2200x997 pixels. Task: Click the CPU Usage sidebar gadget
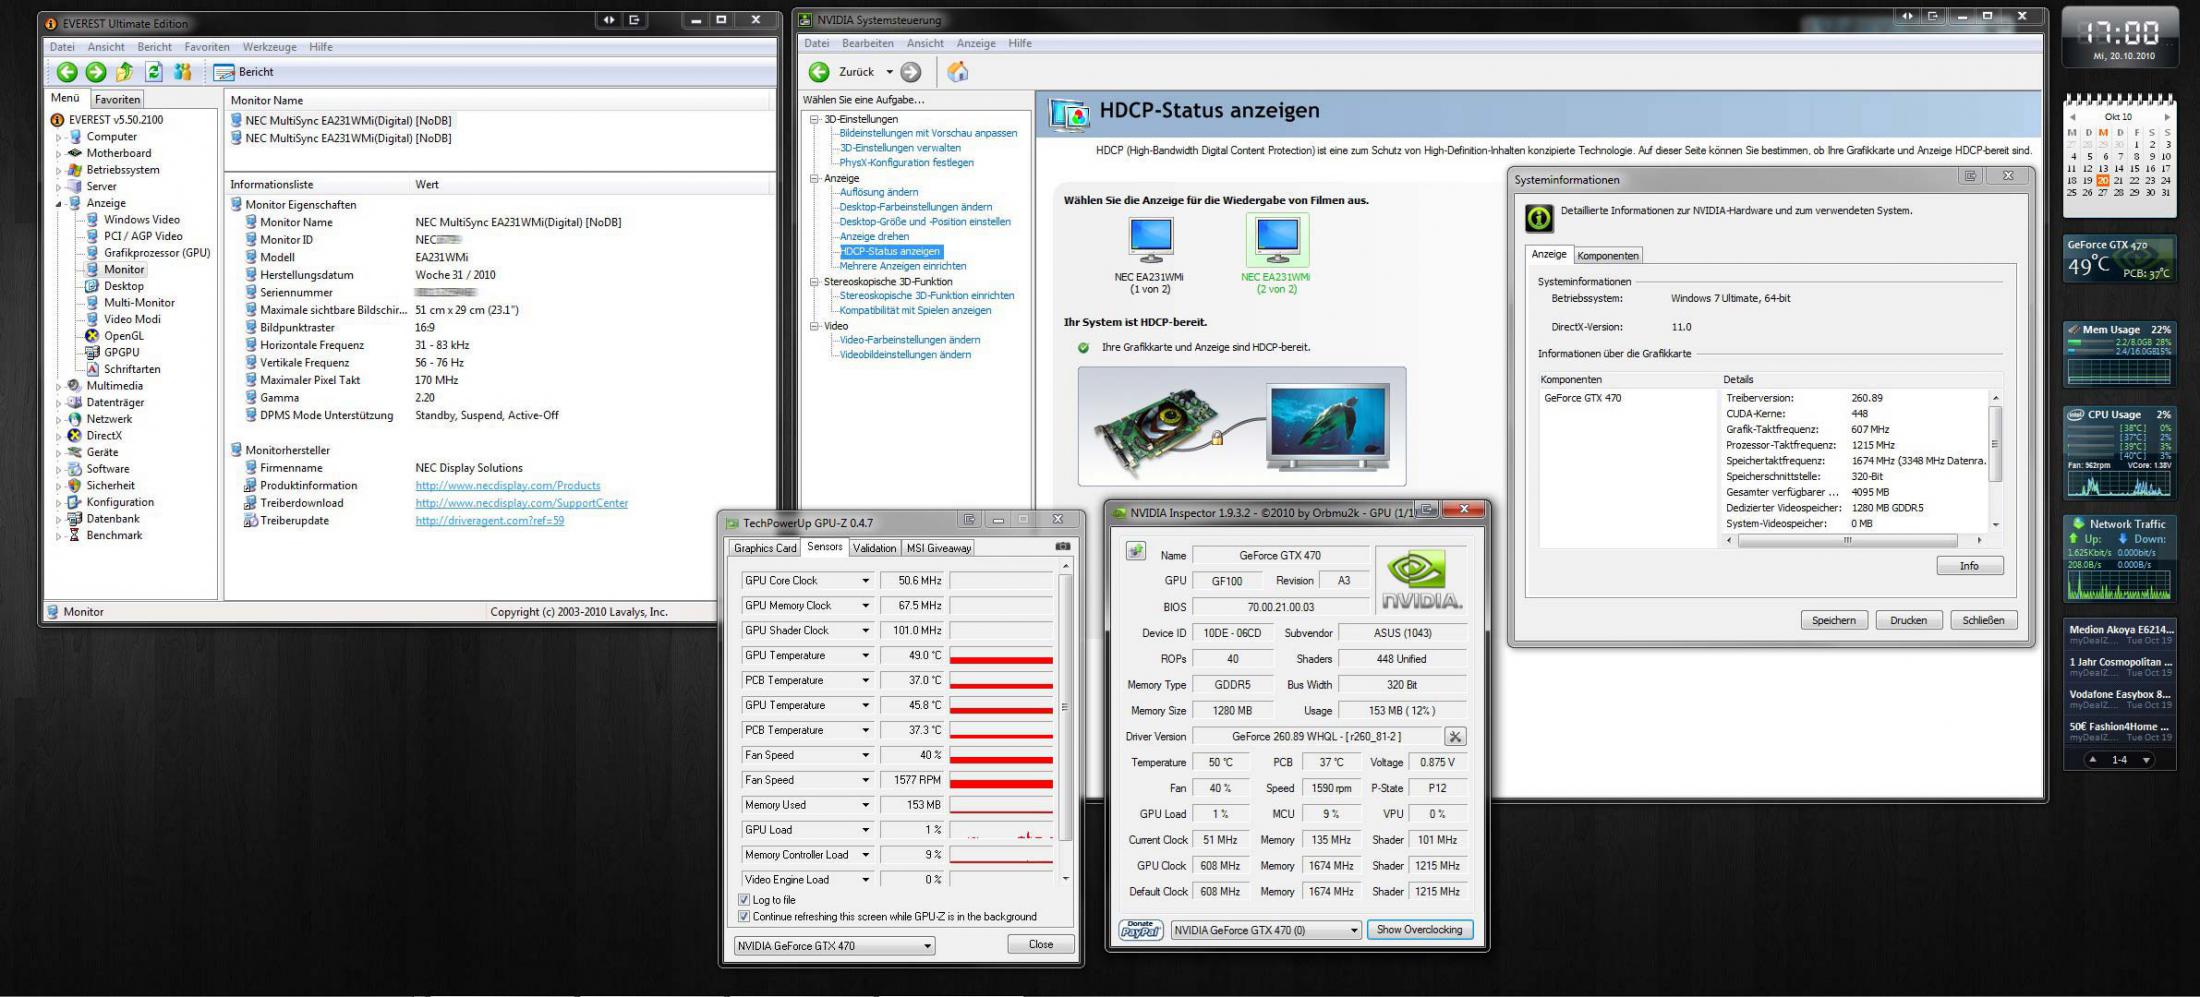click(x=2120, y=453)
